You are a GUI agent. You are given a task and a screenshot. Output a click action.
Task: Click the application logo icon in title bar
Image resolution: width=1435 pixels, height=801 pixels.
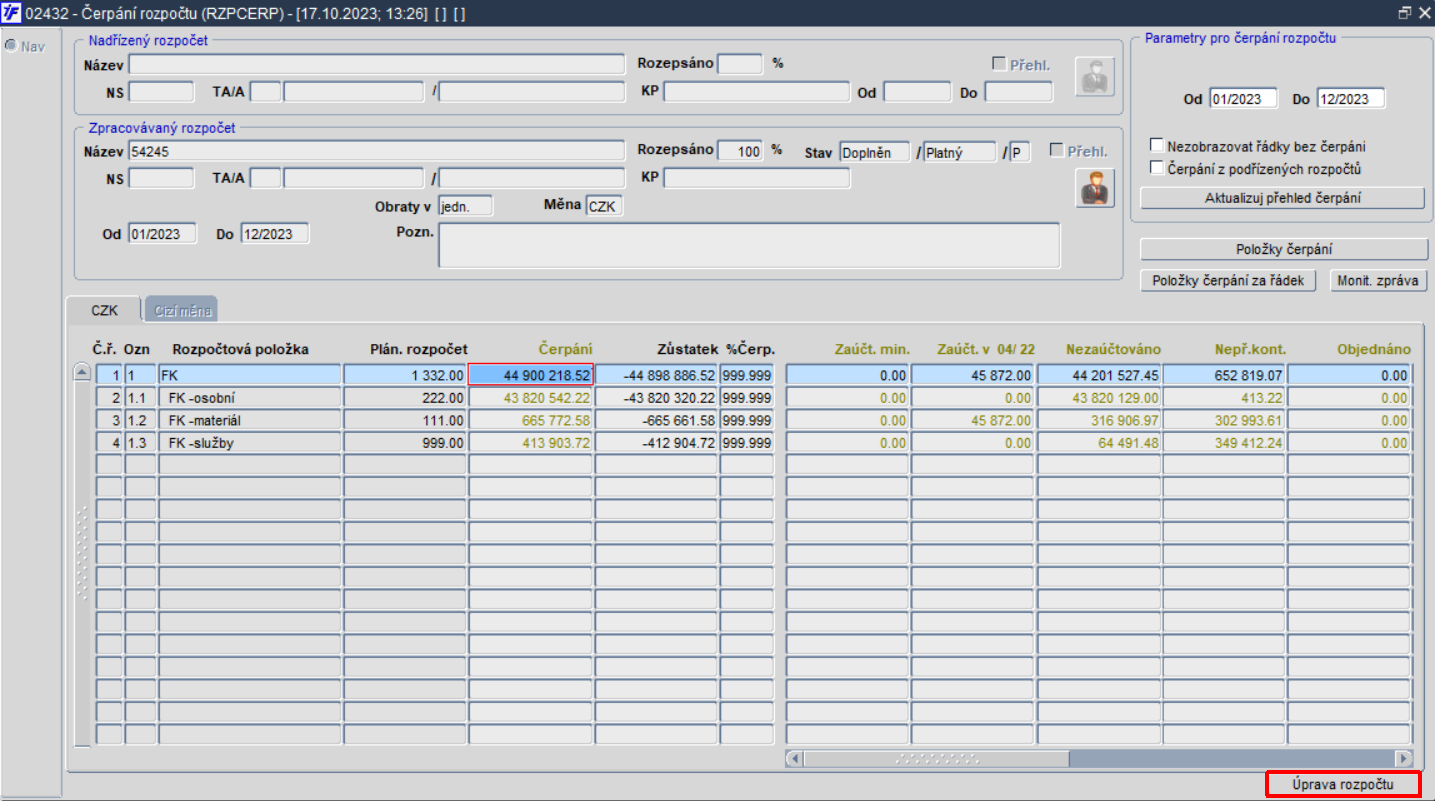tap(12, 13)
